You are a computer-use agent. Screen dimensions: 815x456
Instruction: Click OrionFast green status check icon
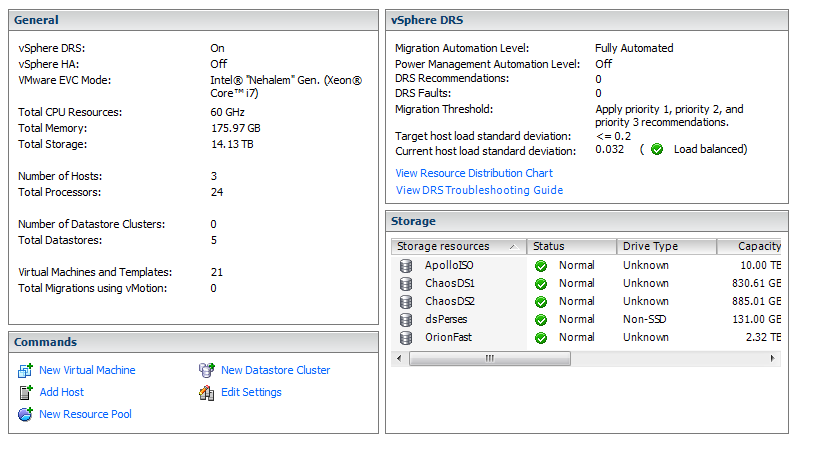[x=541, y=338]
